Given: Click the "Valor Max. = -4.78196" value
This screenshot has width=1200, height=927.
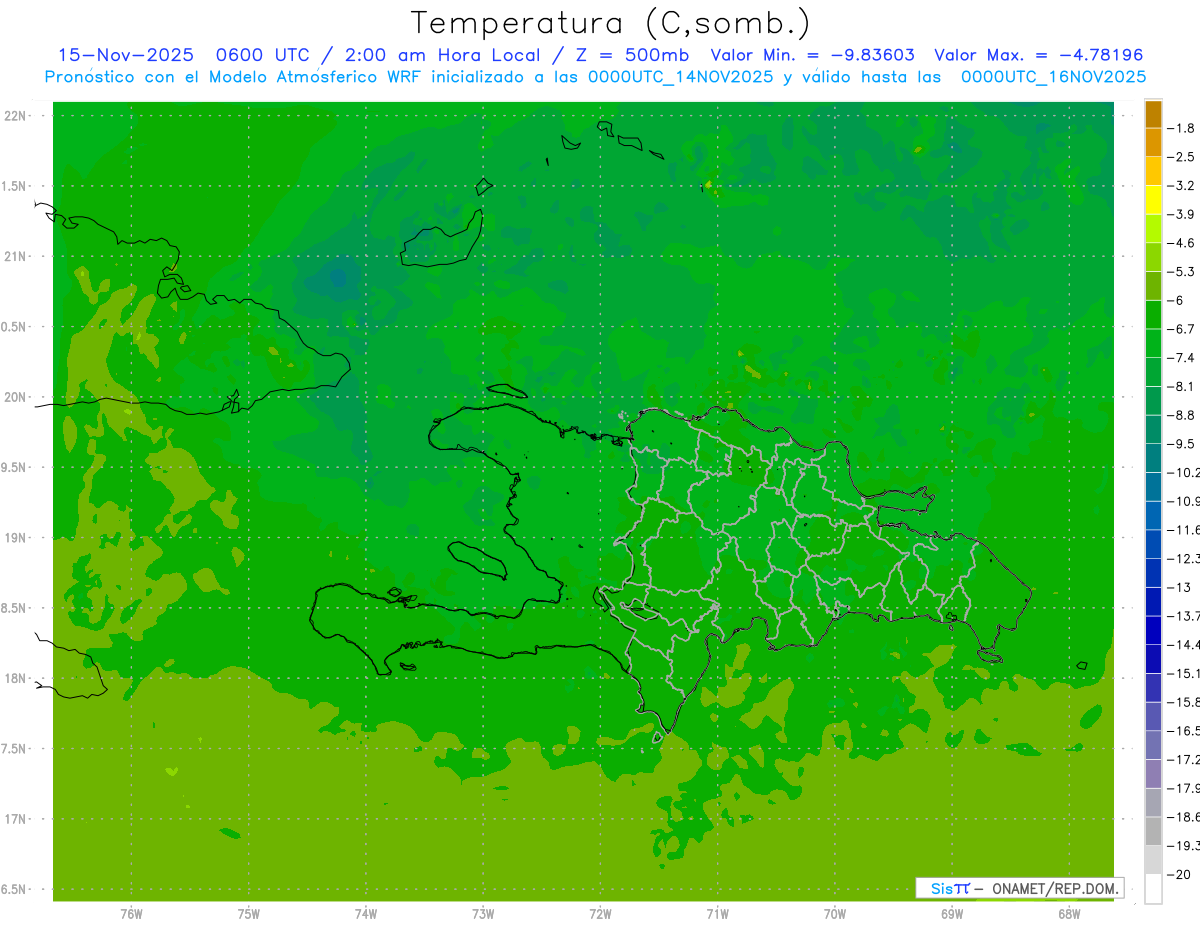Looking at the screenshot, I should point(1038,55).
